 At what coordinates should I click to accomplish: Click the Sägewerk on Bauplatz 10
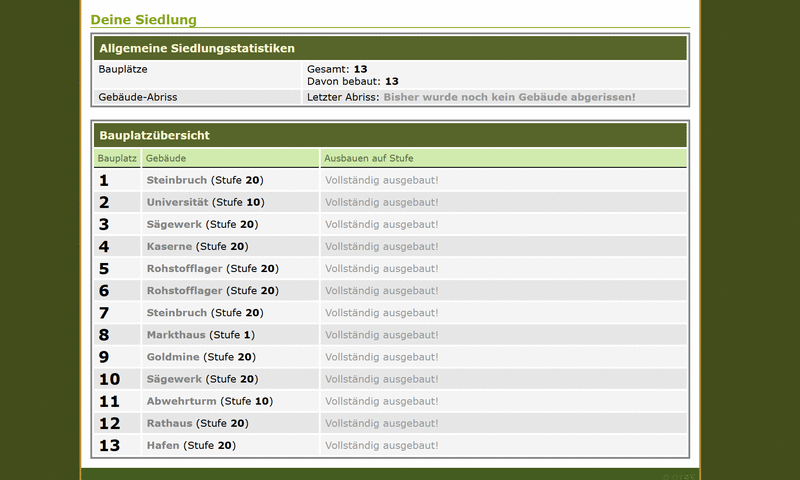(174, 379)
